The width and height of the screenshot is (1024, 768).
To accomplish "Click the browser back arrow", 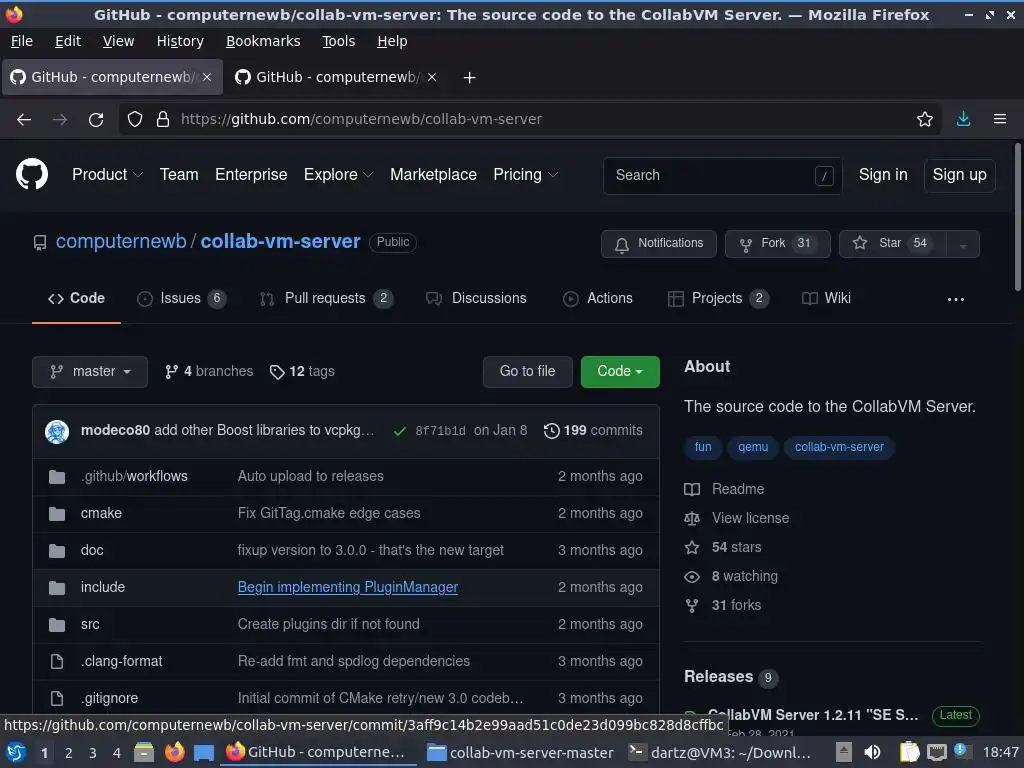I will pos(24,120).
